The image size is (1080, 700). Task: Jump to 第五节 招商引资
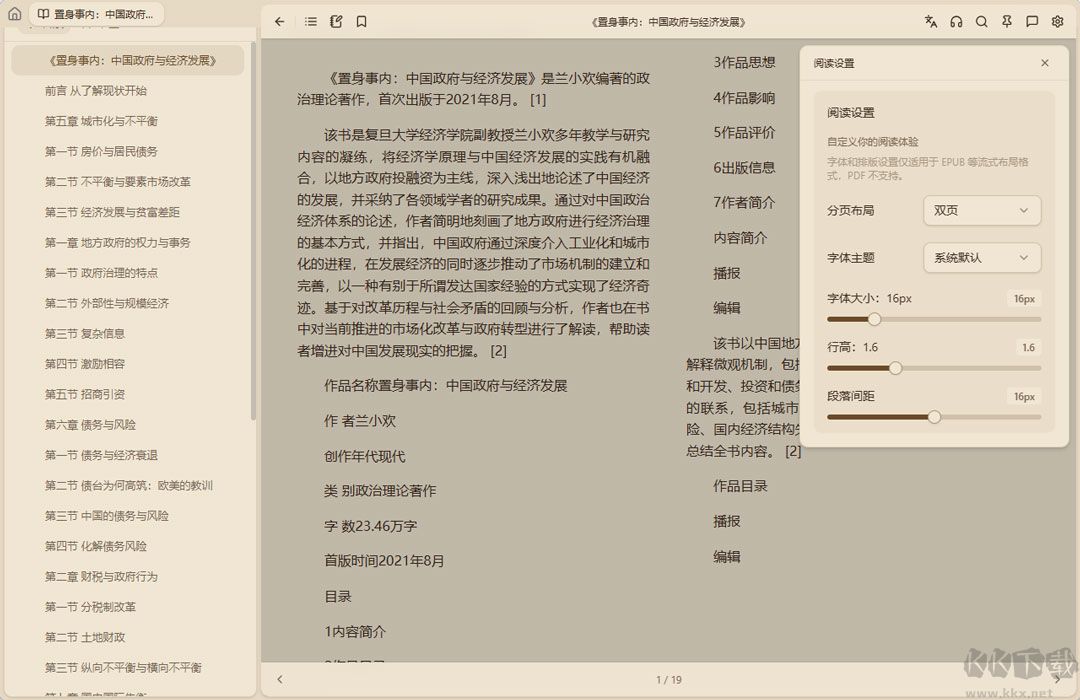click(85, 394)
